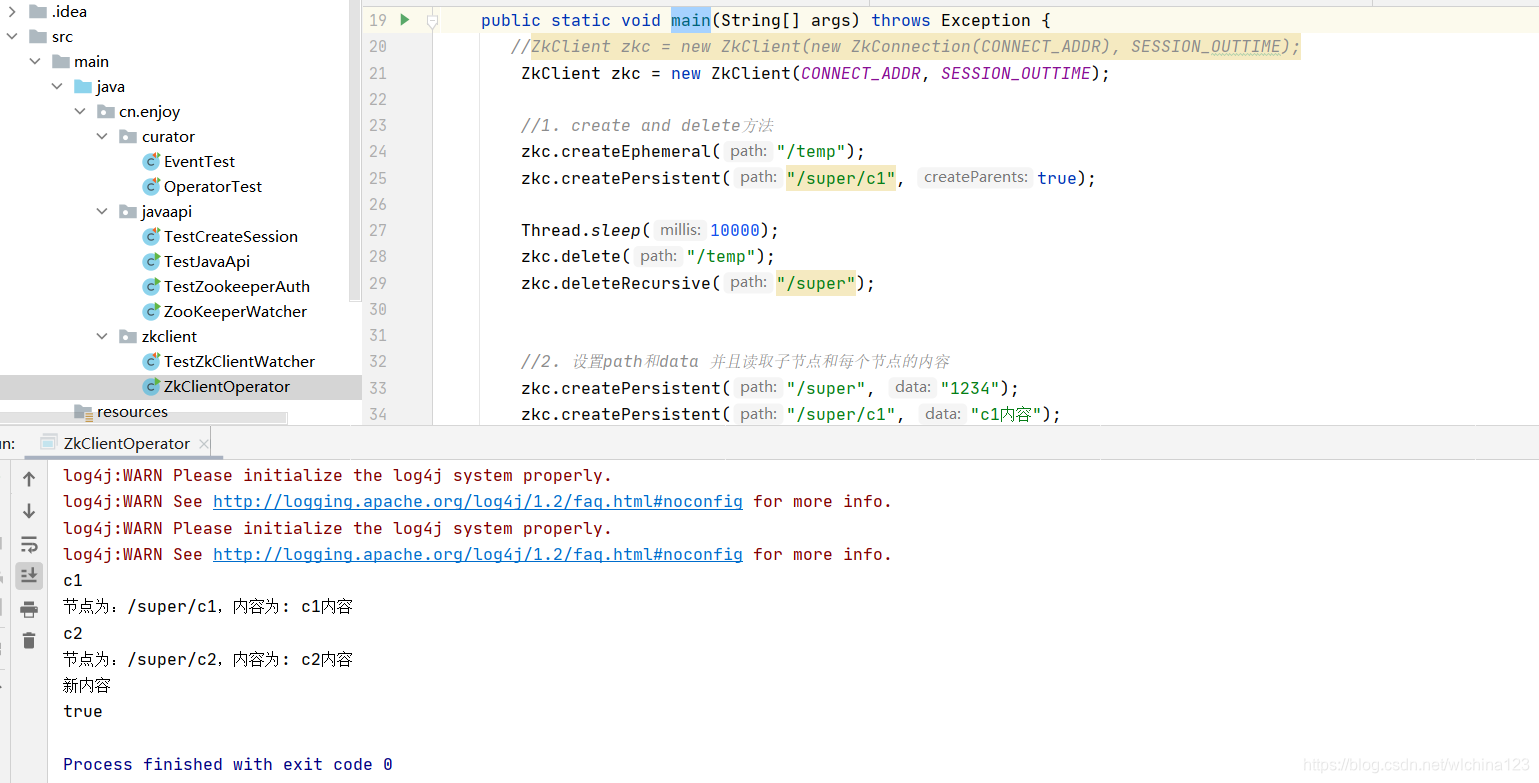Click createEphemeral call on line 24
Screen dimensions: 1539x783
coord(636,151)
